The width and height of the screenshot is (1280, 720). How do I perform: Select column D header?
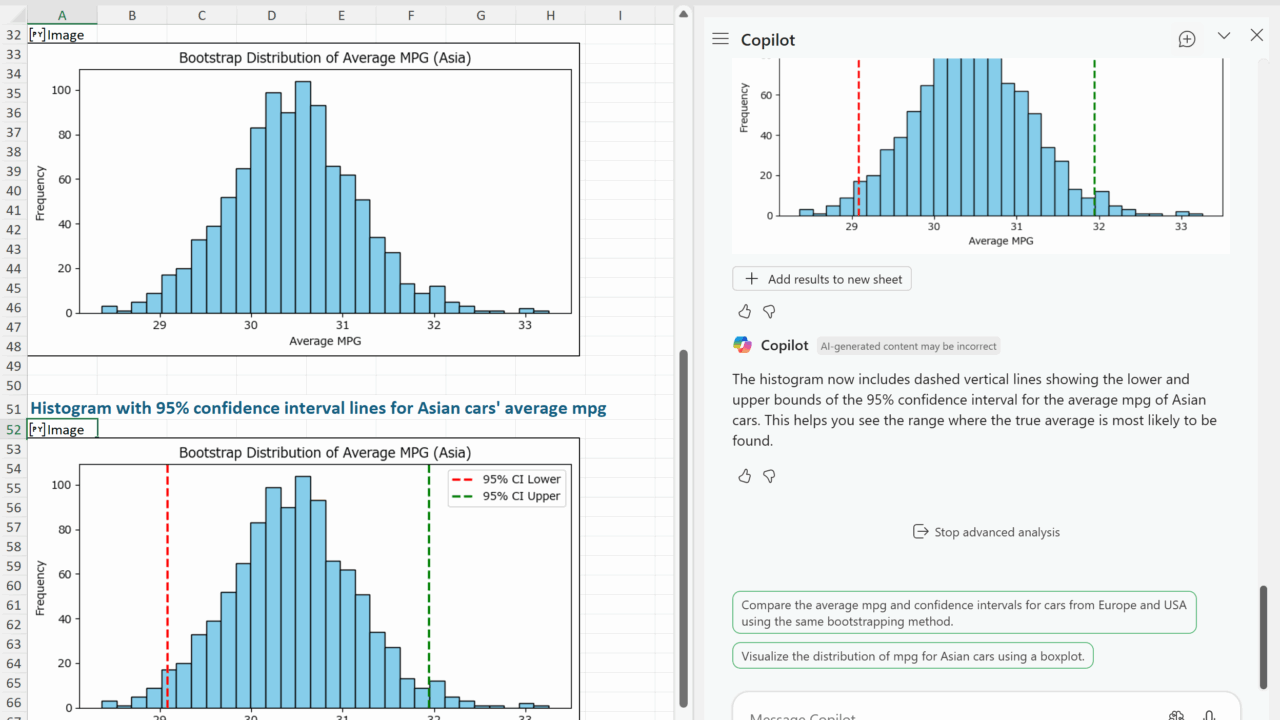[x=272, y=15]
